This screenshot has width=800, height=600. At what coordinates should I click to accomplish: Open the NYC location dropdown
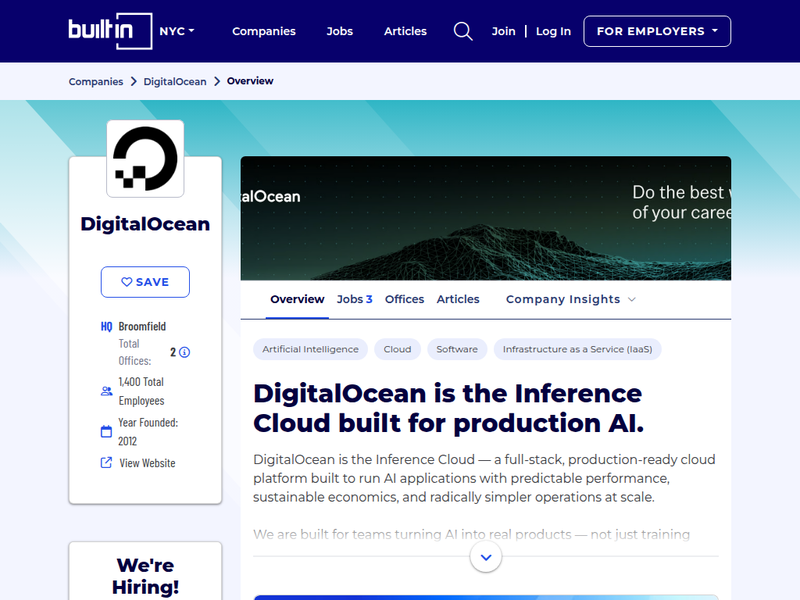177,31
